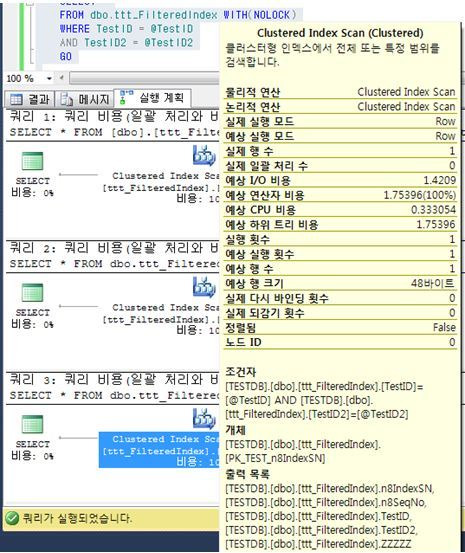The width and height of the screenshot is (465, 553).
Task: Click the SELECT table icon in query 1
Action: click(x=32, y=161)
